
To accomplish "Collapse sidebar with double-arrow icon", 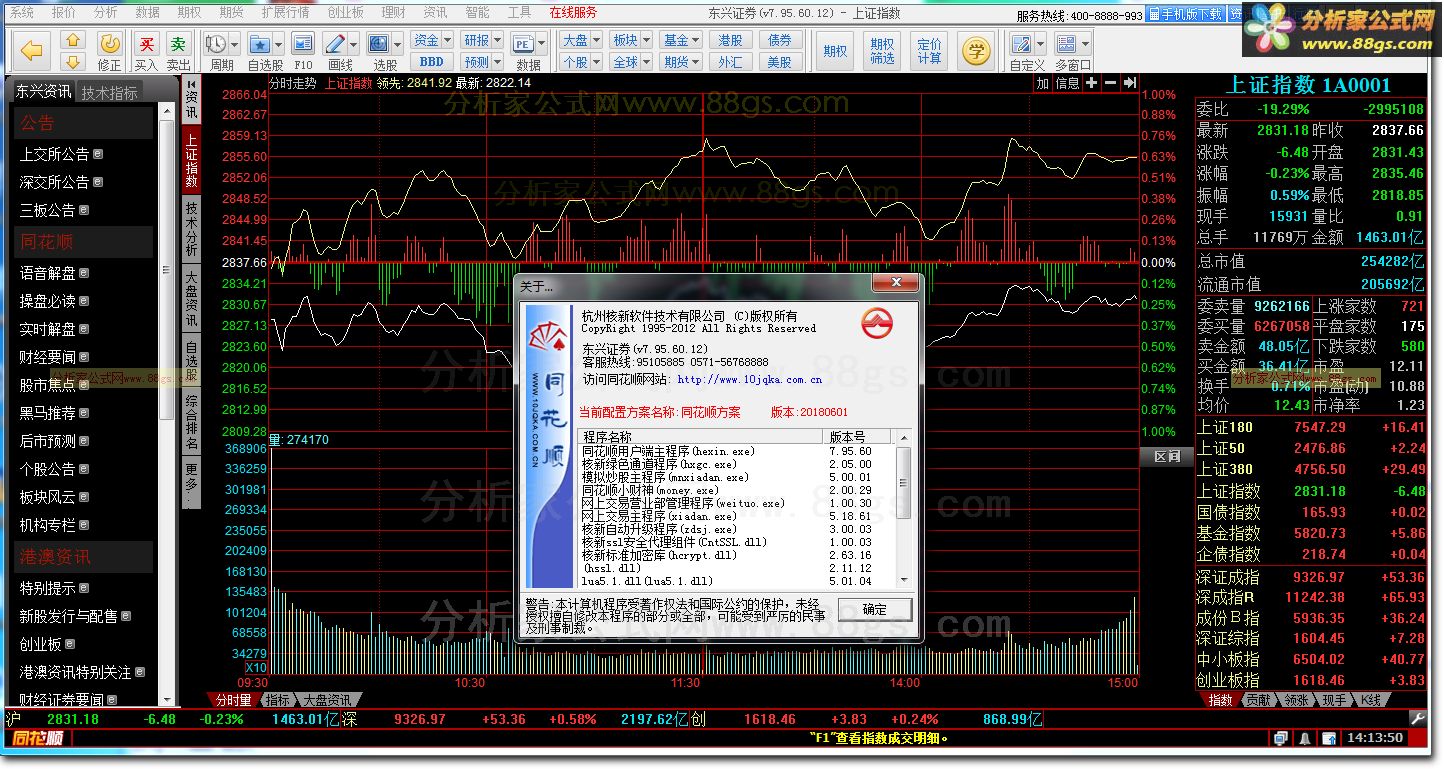I will 191,83.
